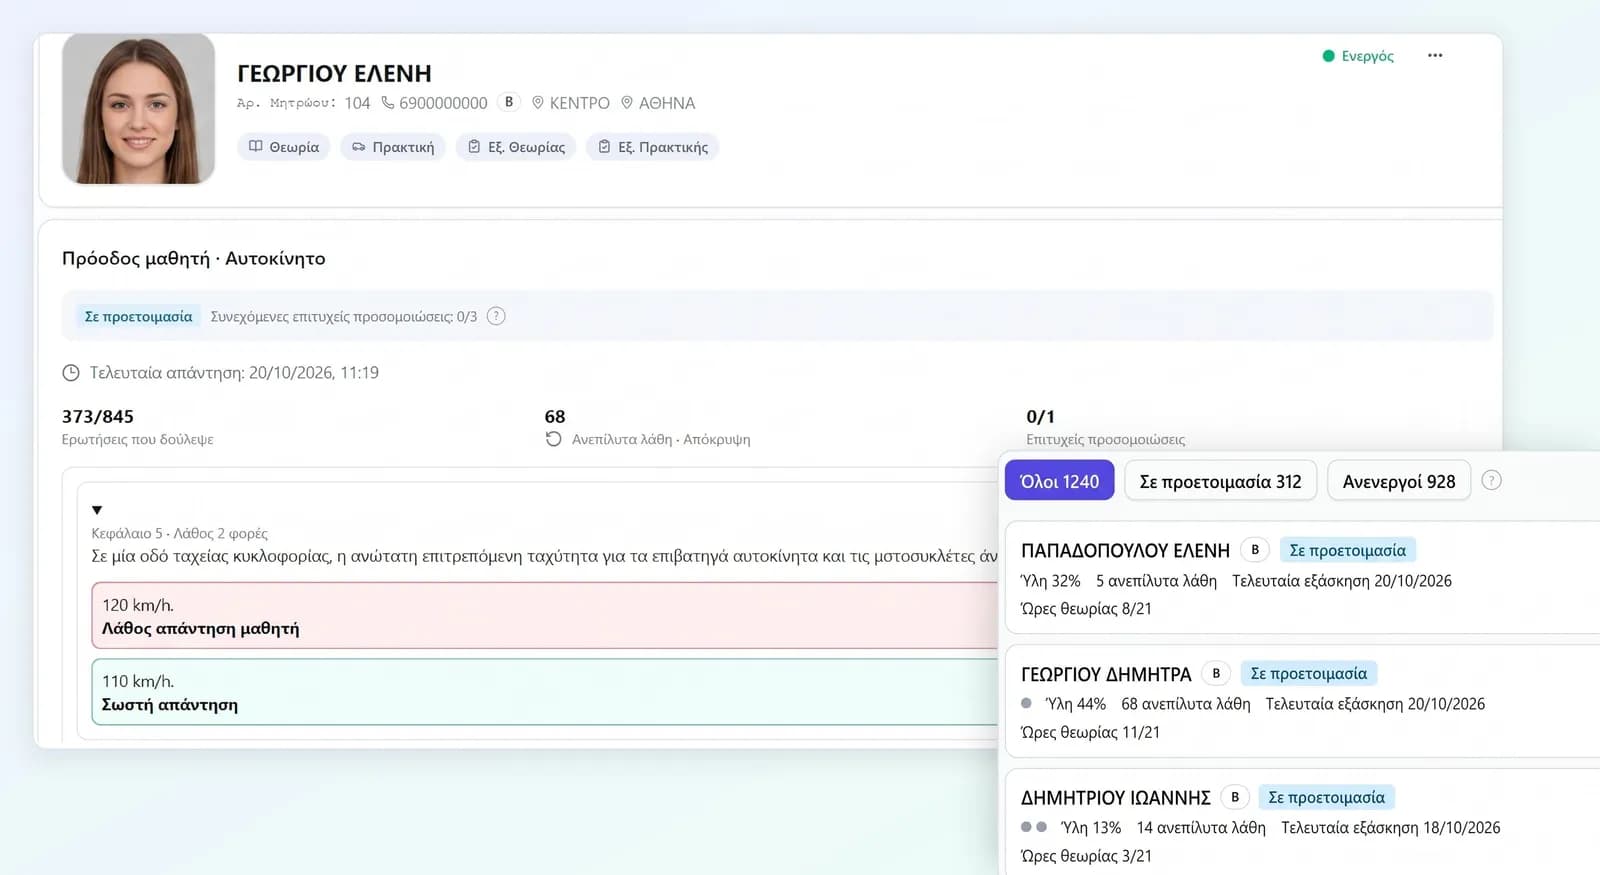
Task: Open the three-dots menu beside Ενεργός
Action: pos(1435,56)
